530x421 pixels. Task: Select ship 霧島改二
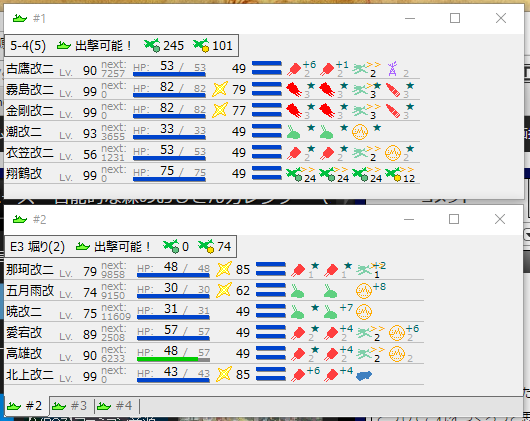tap(30, 90)
